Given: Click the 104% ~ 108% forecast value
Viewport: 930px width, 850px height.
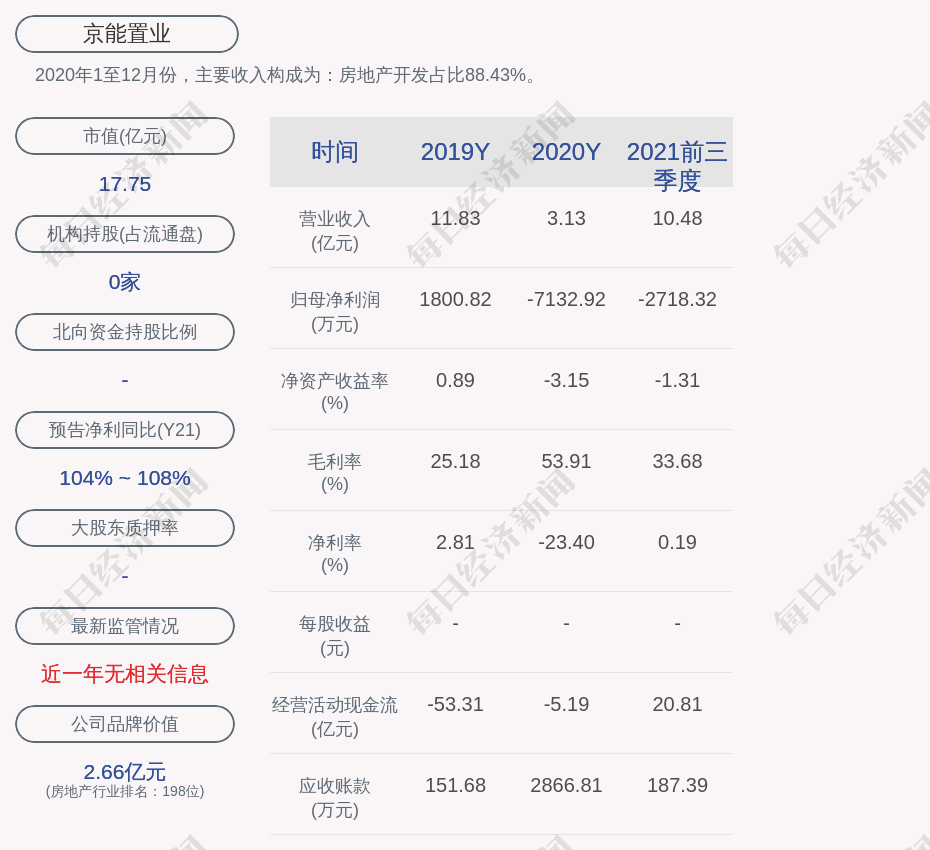Looking at the screenshot, I should click(125, 478).
